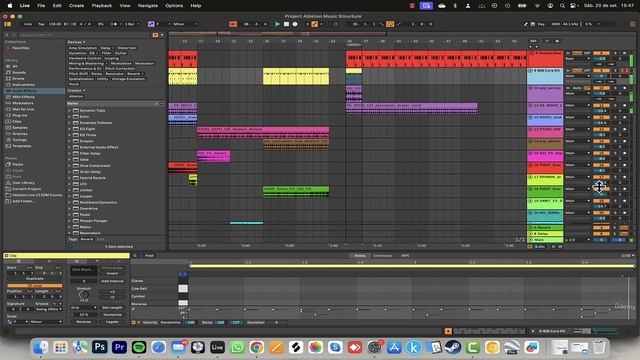Open the Options menu
Screen dimensions: 640x360
(x=174, y=6)
